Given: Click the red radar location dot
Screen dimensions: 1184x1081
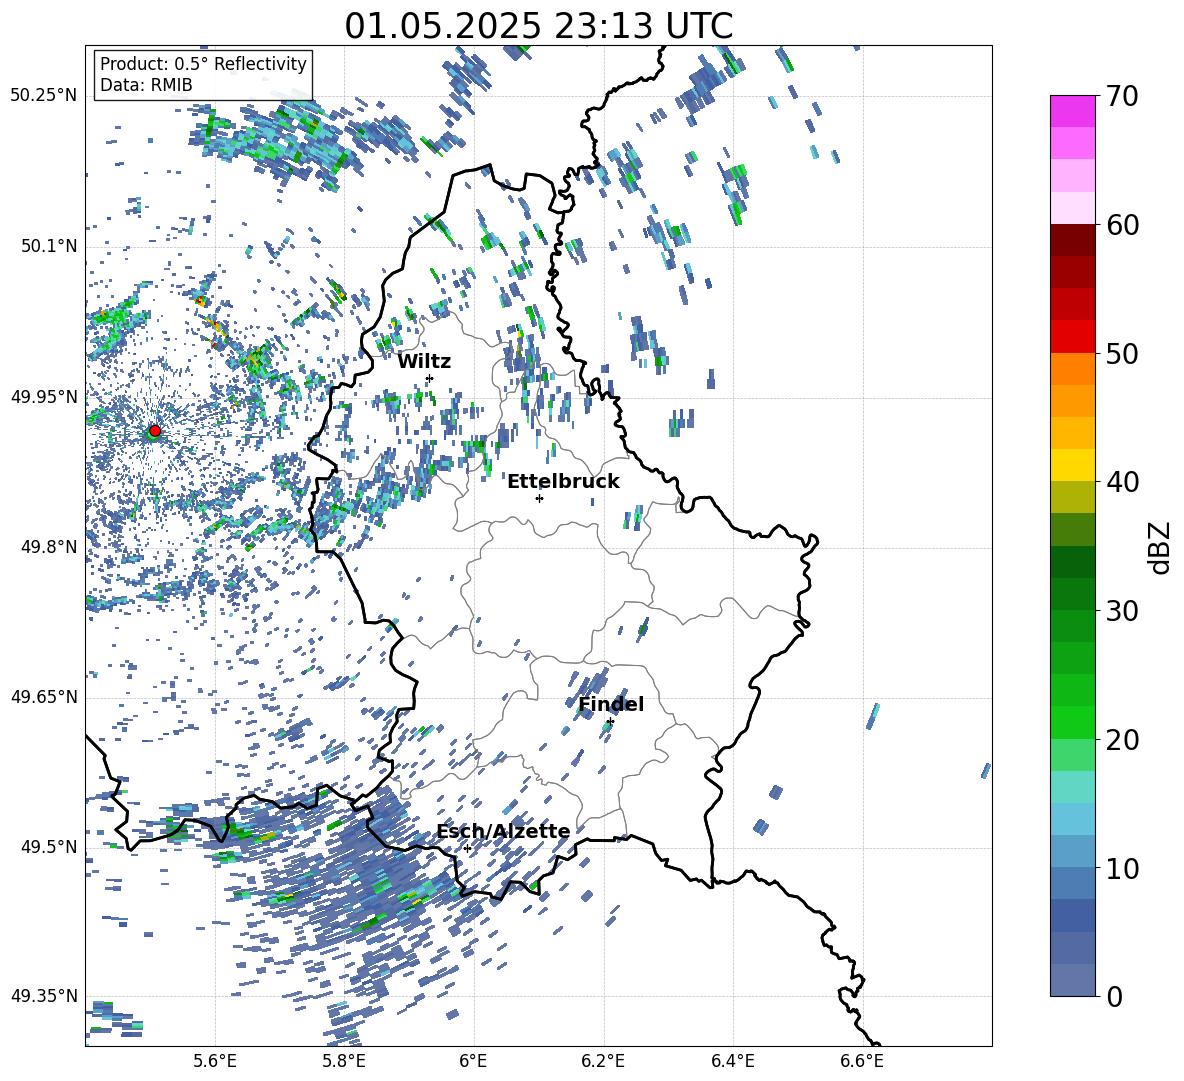Looking at the screenshot, I should (x=155, y=431).
